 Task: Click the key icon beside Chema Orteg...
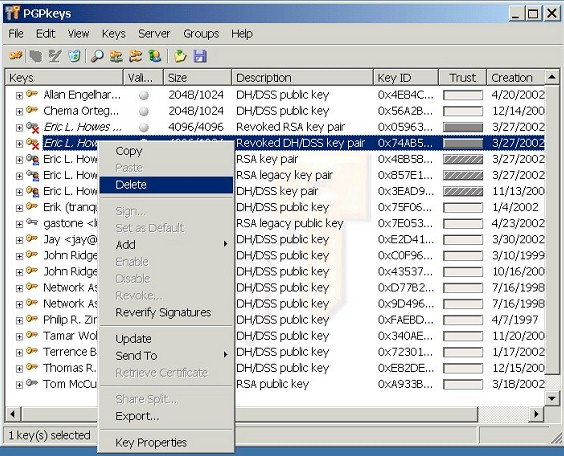tap(32, 110)
